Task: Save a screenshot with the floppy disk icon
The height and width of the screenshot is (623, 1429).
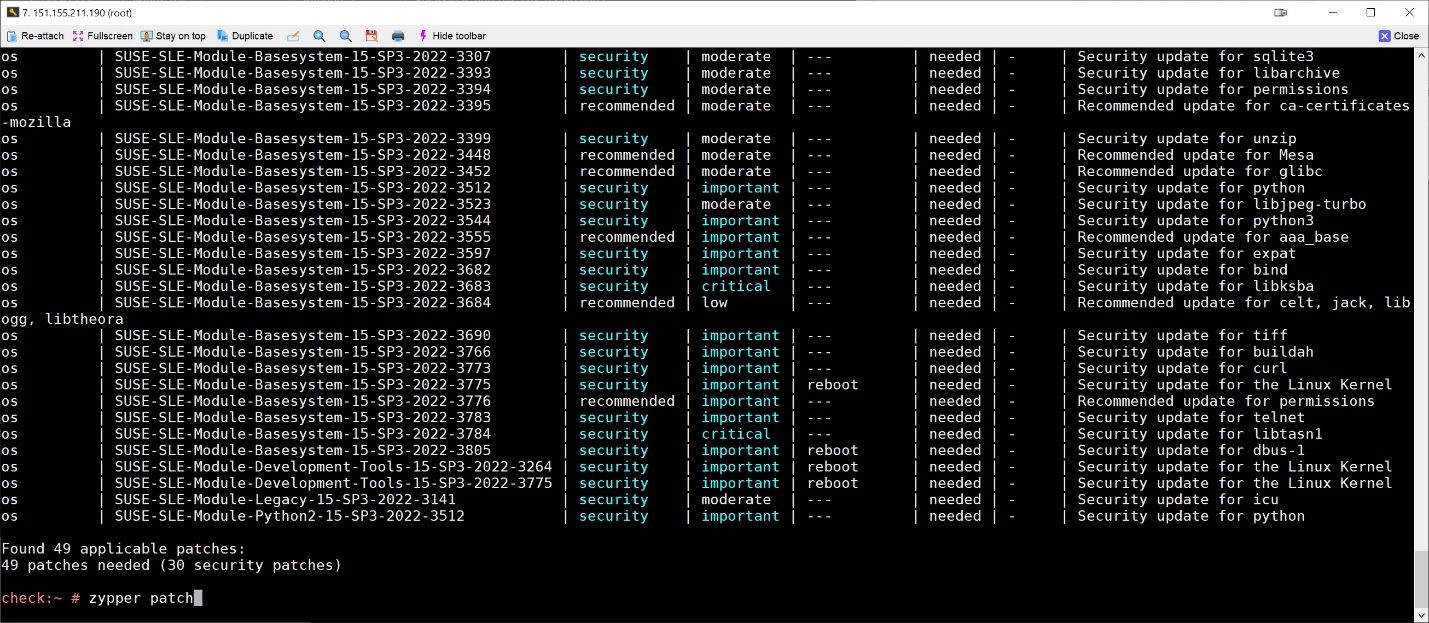Action: coord(370,35)
